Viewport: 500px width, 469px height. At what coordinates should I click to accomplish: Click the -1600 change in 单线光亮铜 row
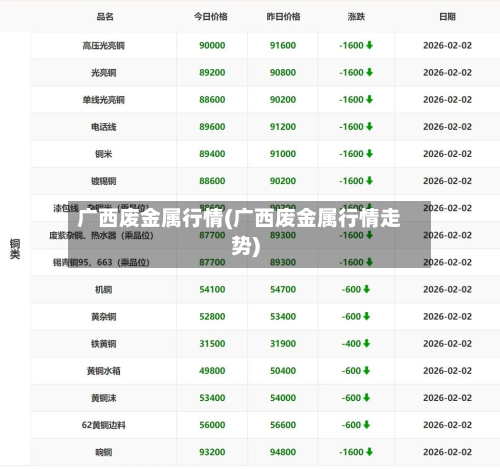[351, 100]
